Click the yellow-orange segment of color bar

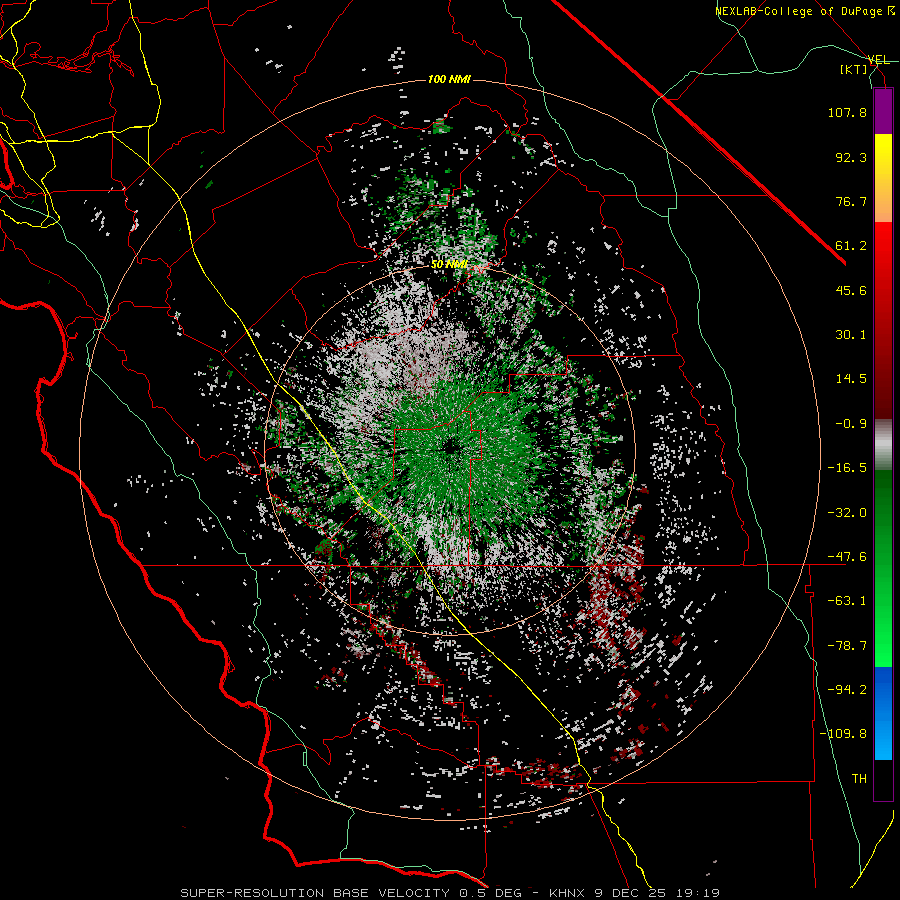tap(883, 178)
